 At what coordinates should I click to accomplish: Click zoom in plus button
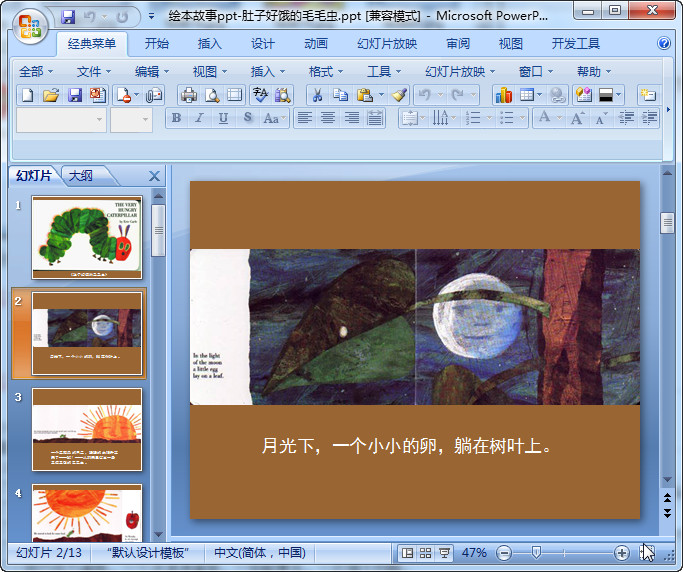point(622,553)
